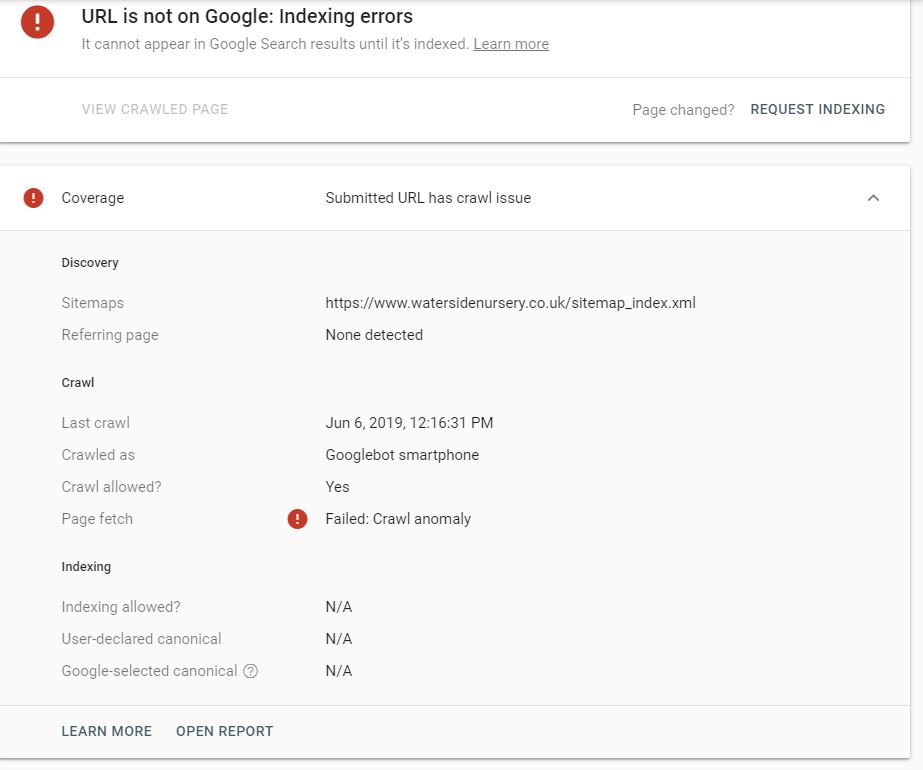Click the Page changed? label

[683, 110]
